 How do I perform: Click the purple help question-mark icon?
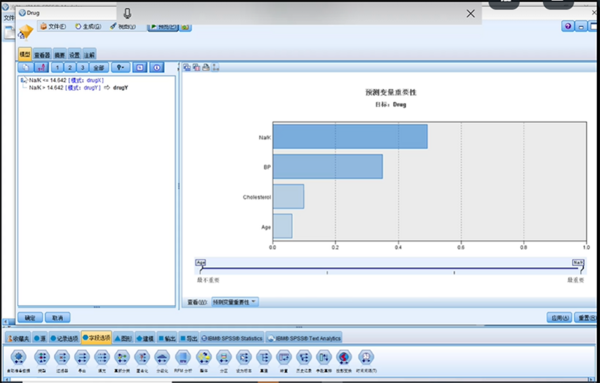[x=568, y=26]
